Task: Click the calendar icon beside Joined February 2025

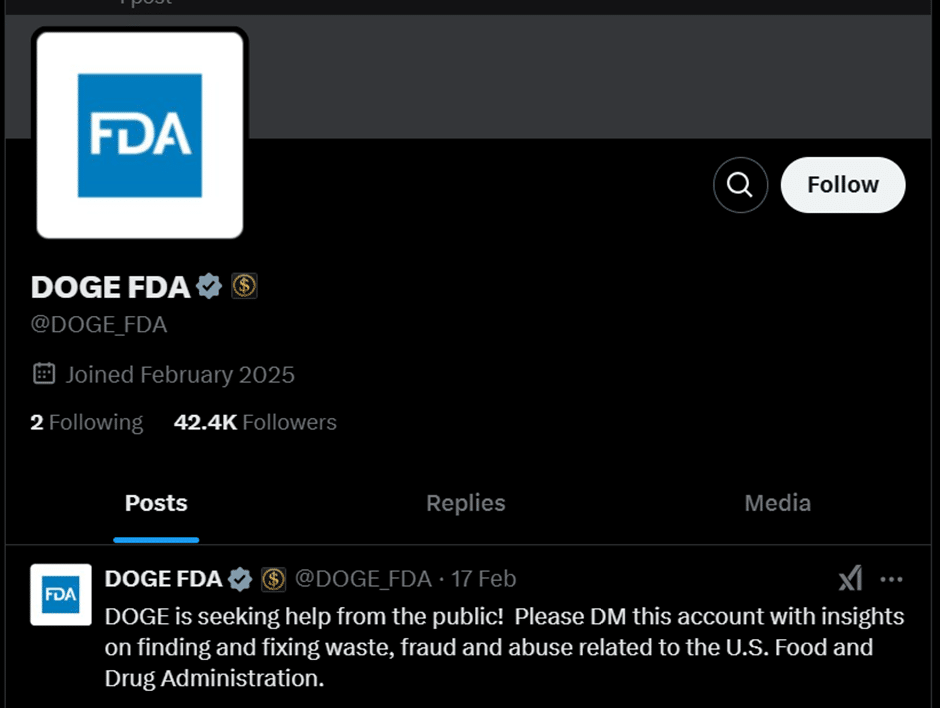Action: [44, 373]
